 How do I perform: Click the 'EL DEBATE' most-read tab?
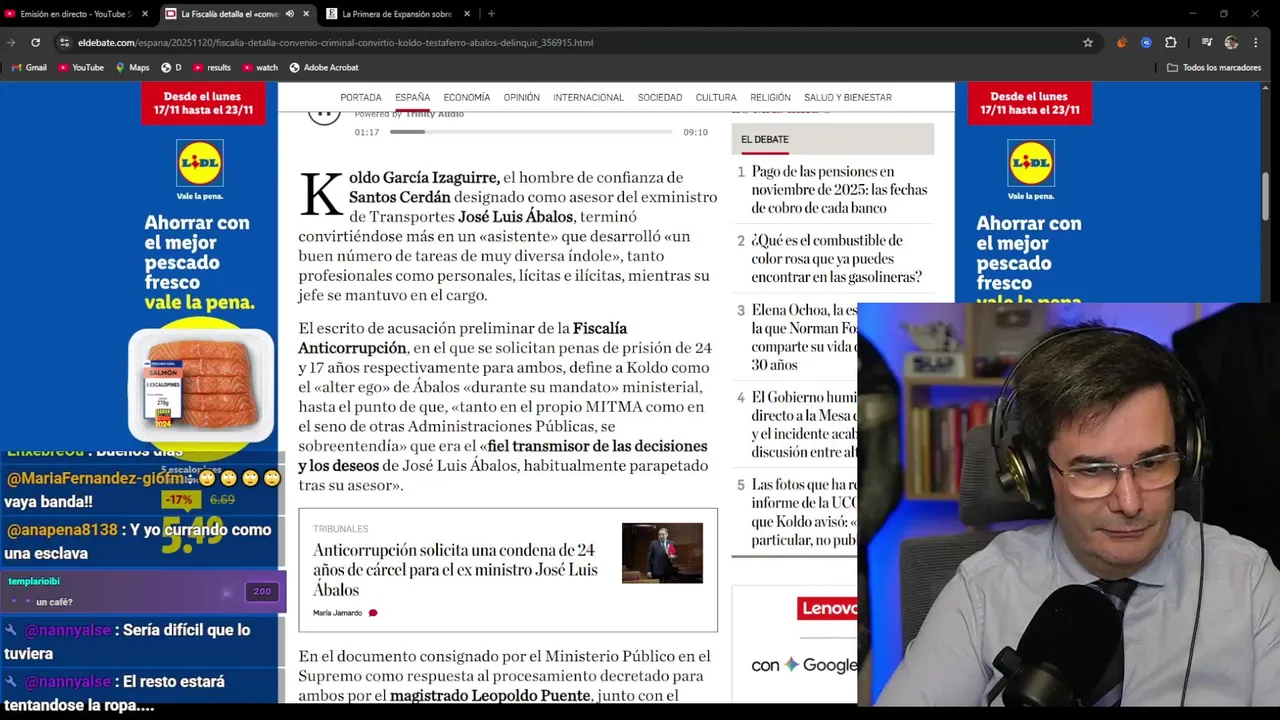765,140
